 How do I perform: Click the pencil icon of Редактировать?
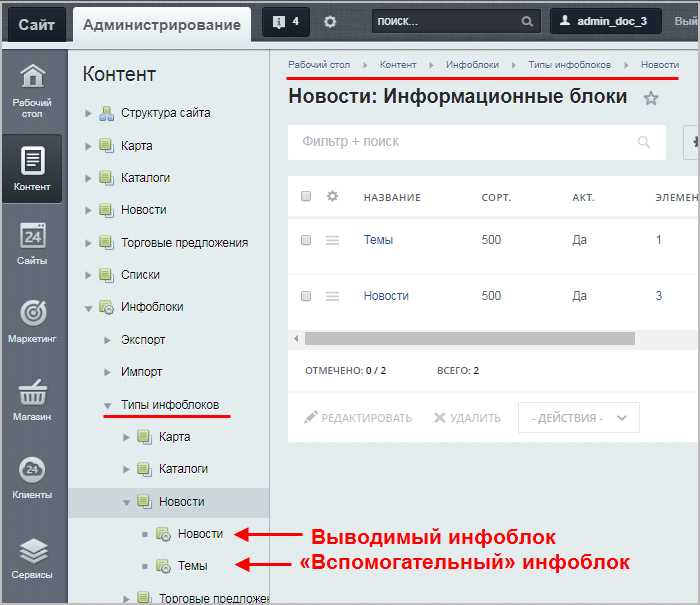[311, 417]
